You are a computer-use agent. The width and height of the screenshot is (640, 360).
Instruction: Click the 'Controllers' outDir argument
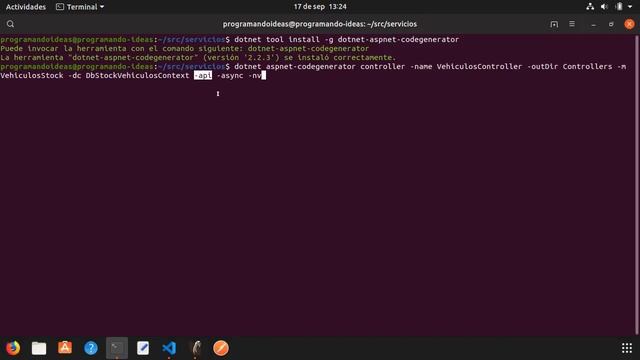point(587,67)
